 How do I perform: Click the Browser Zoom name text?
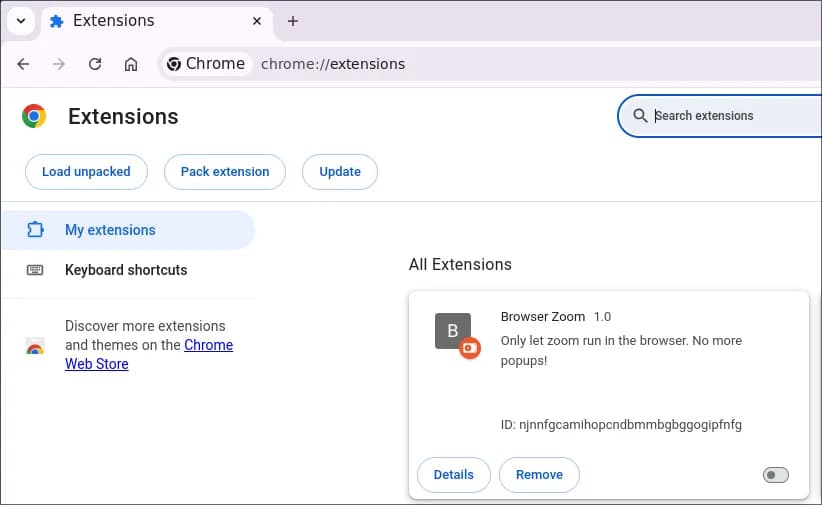[543, 317]
